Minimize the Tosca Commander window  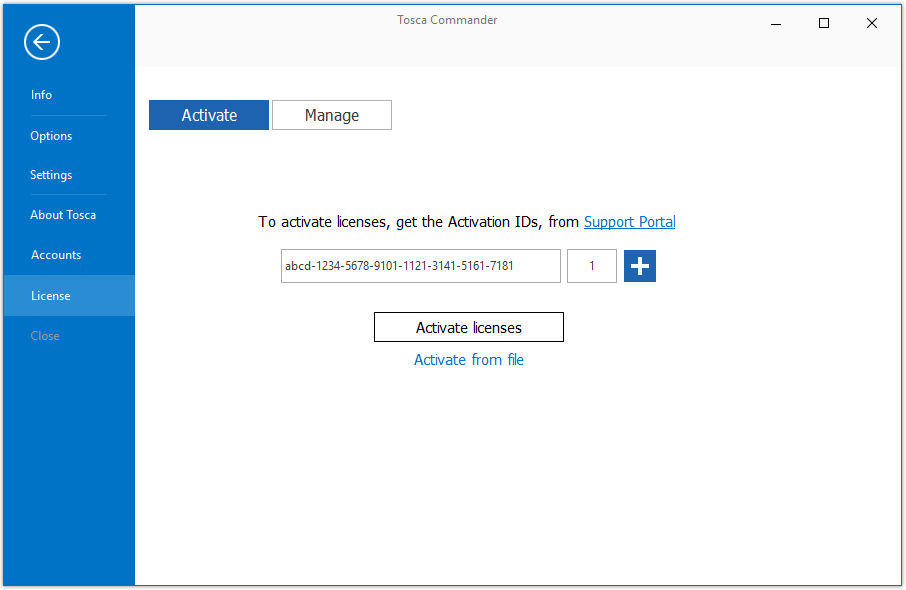(776, 23)
